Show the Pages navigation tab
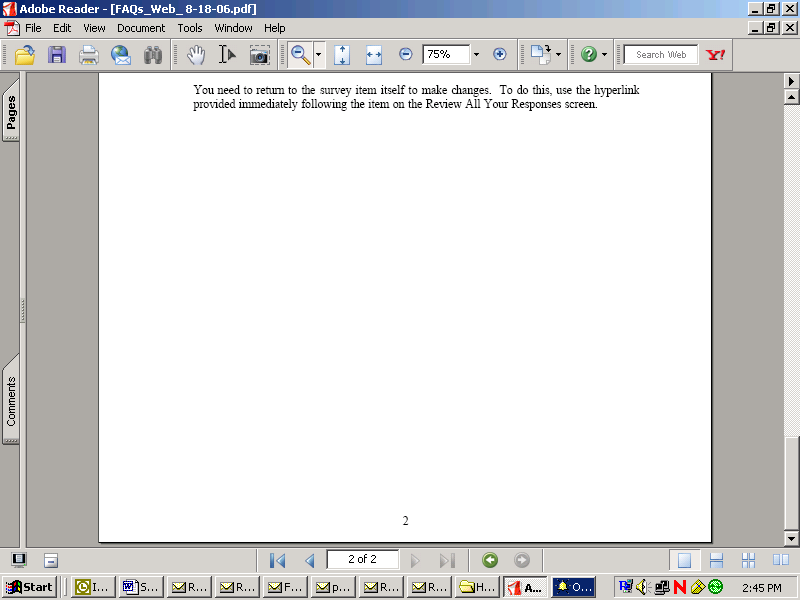 pos(11,111)
